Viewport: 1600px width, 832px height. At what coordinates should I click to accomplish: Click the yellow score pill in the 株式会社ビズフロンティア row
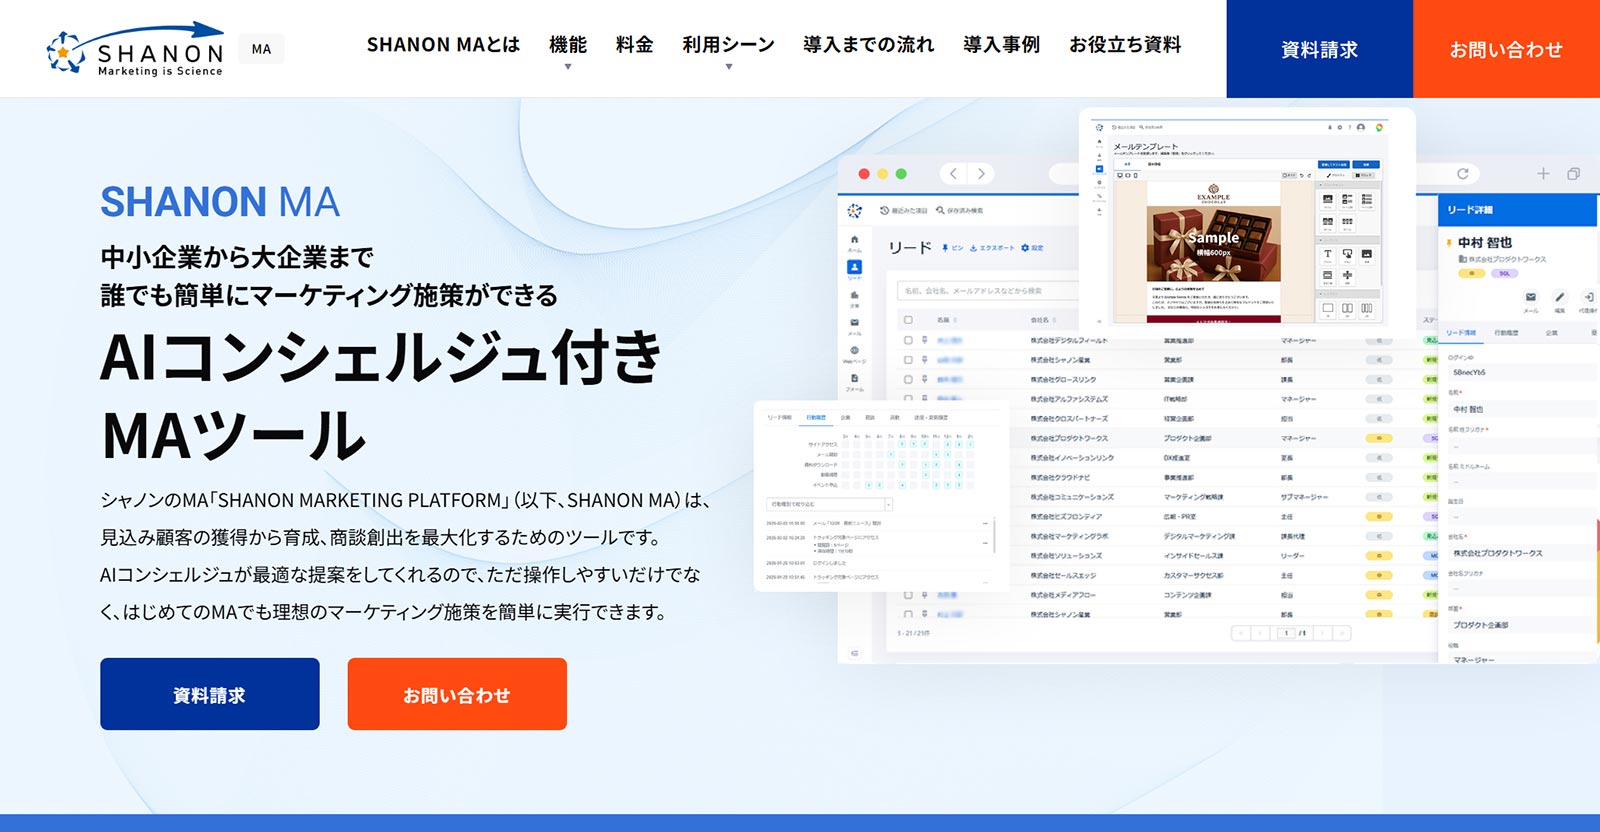pyautogui.click(x=1379, y=517)
